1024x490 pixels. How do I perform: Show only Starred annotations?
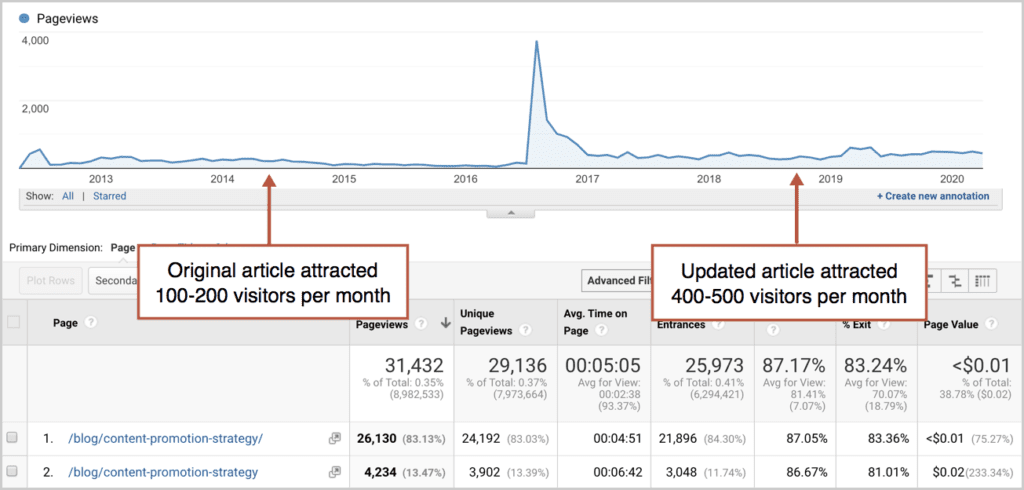point(109,196)
